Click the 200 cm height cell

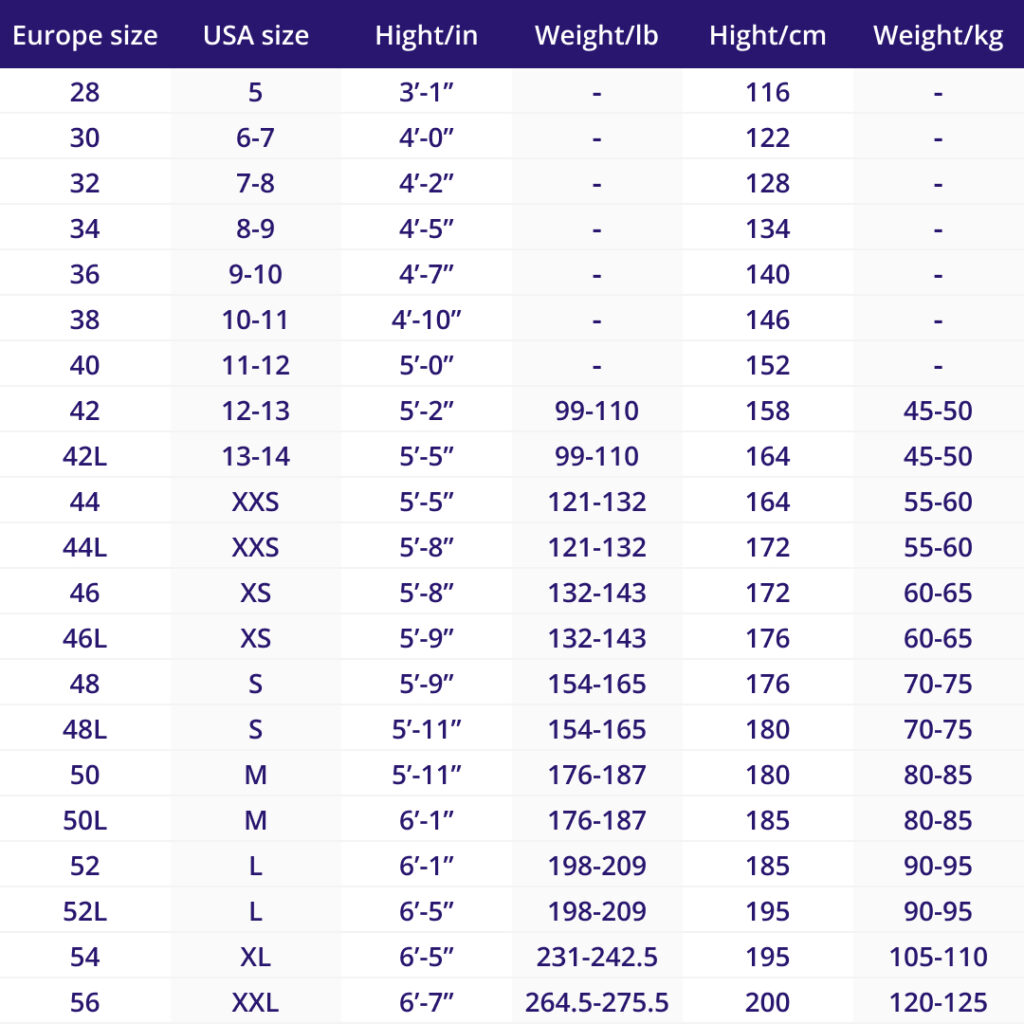click(x=768, y=1002)
